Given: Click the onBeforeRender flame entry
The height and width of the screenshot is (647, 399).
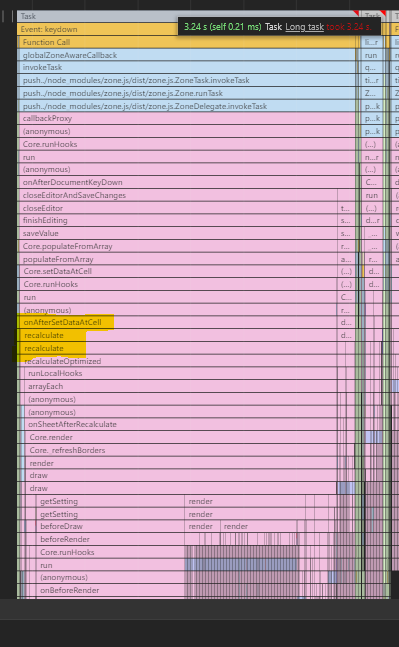Looking at the screenshot, I should [x=110, y=590].
